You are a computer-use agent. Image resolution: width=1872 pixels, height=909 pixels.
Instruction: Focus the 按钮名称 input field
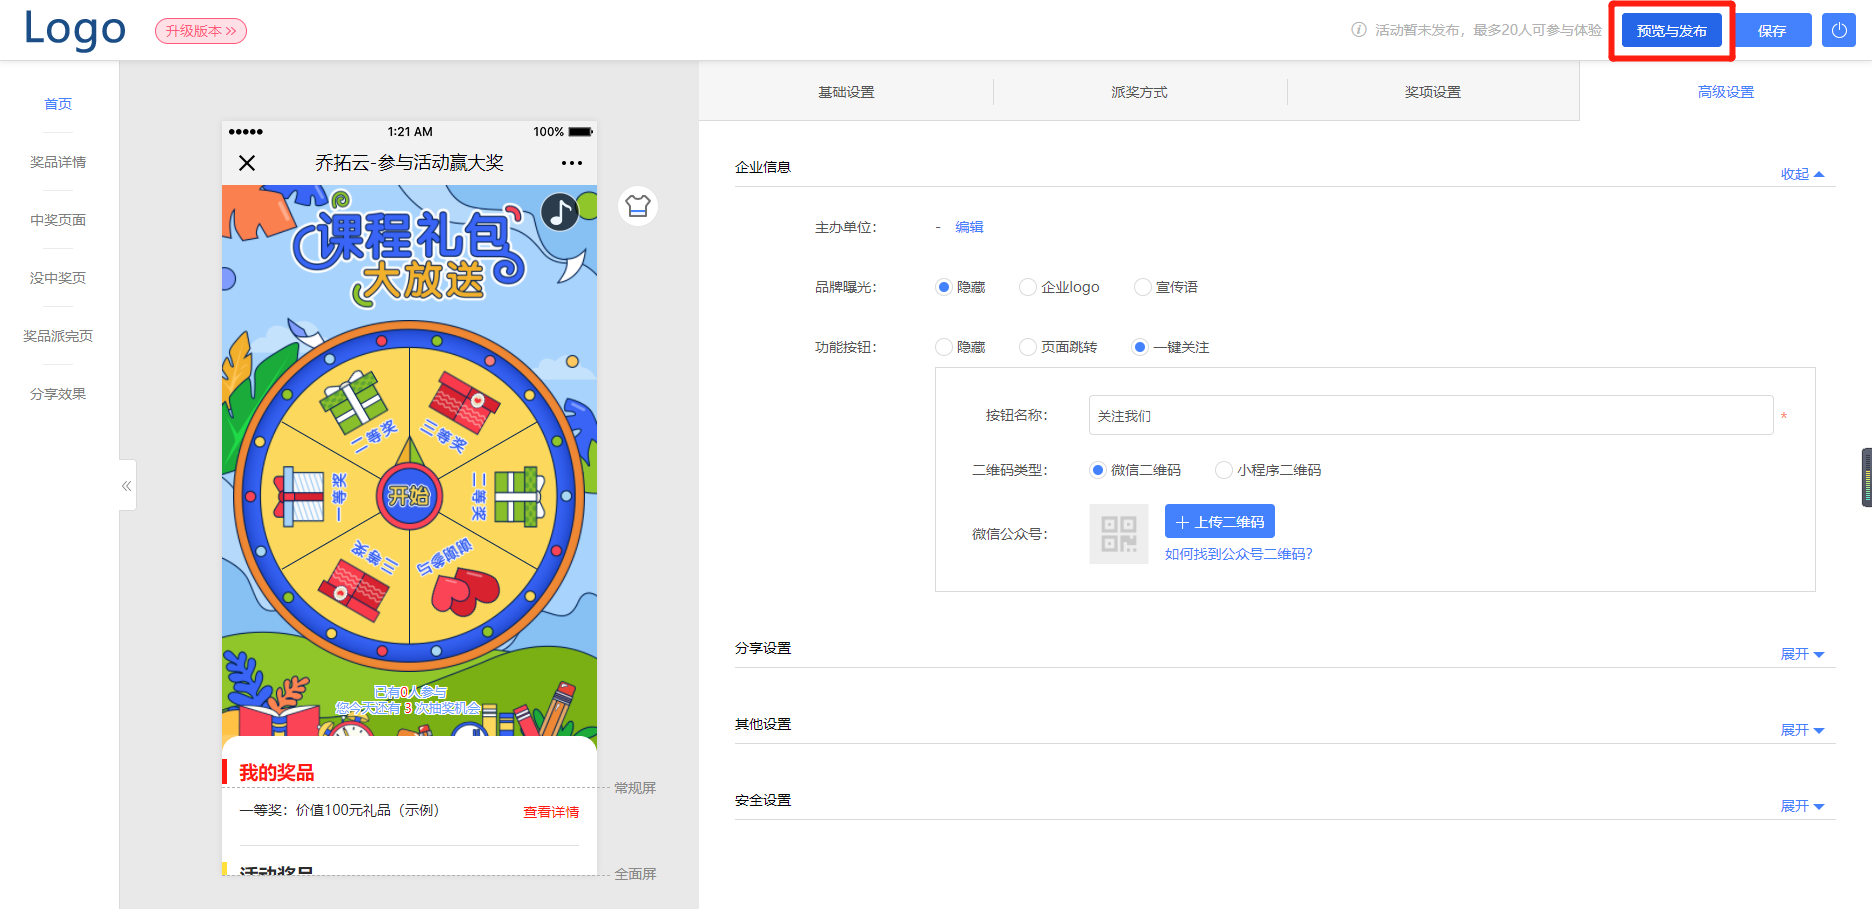(1431, 415)
